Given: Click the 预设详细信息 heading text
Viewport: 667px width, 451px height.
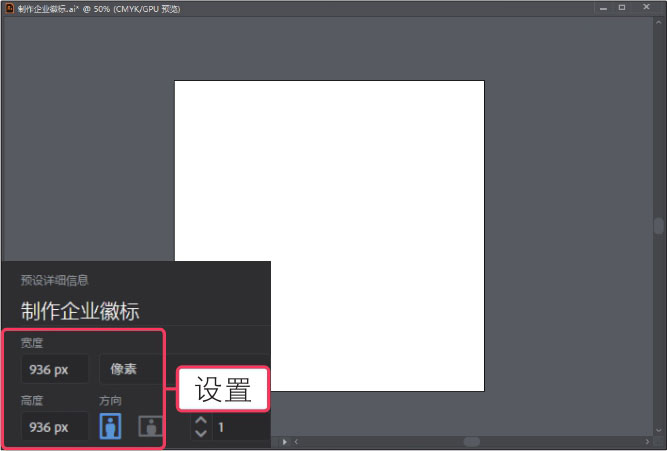Looking at the screenshot, I should click(54, 280).
